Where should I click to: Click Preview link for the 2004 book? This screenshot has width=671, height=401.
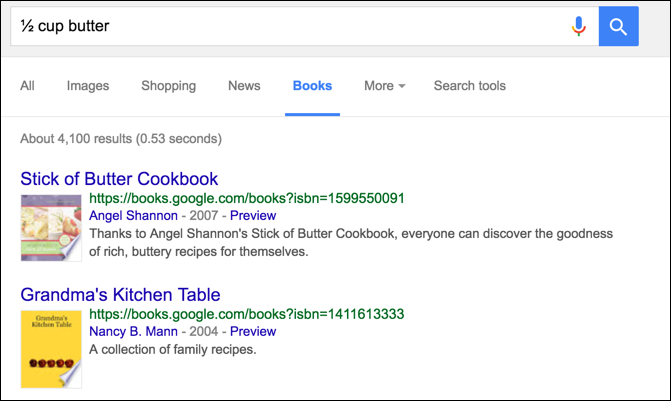coord(253,331)
